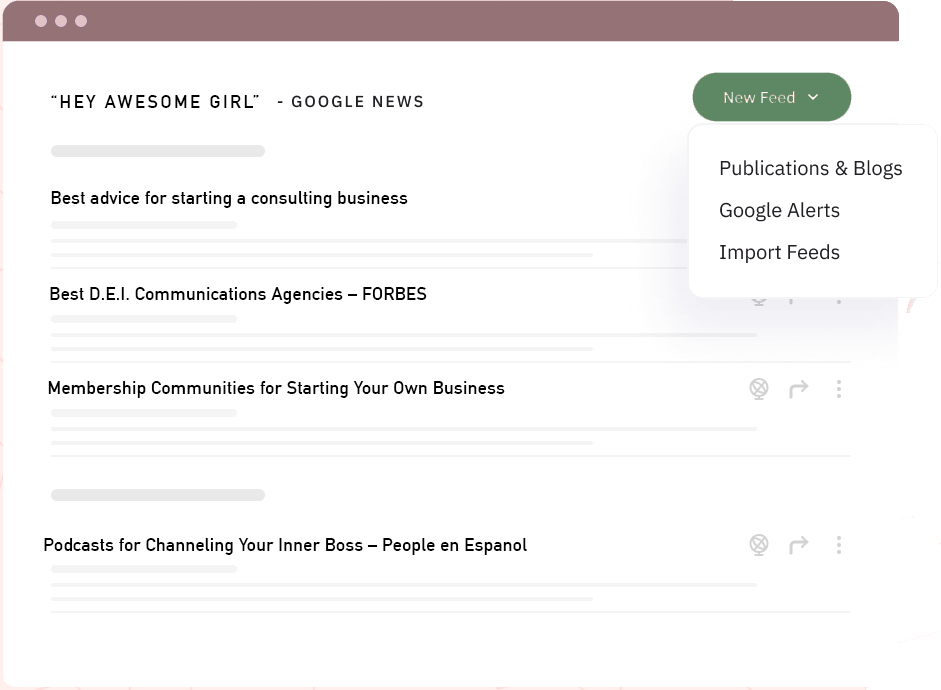Click the middle window control dot
The image size is (941, 690).
[61, 21]
